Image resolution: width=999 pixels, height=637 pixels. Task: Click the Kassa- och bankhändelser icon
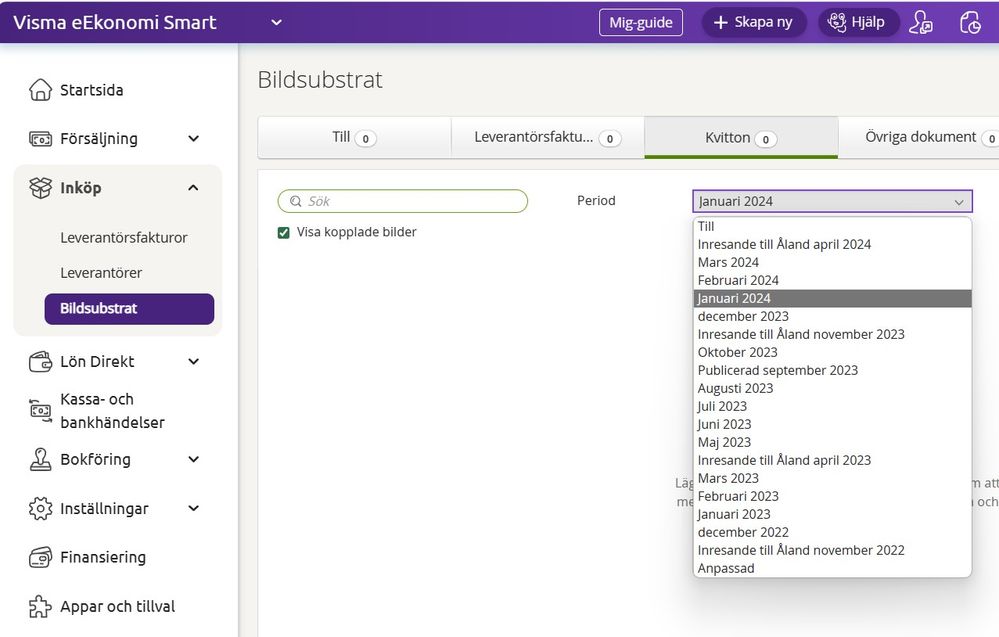pyautogui.click(x=40, y=411)
